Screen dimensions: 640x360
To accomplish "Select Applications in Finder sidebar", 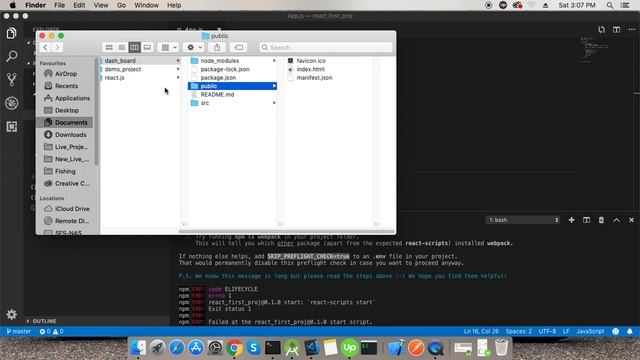I will click(72, 98).
